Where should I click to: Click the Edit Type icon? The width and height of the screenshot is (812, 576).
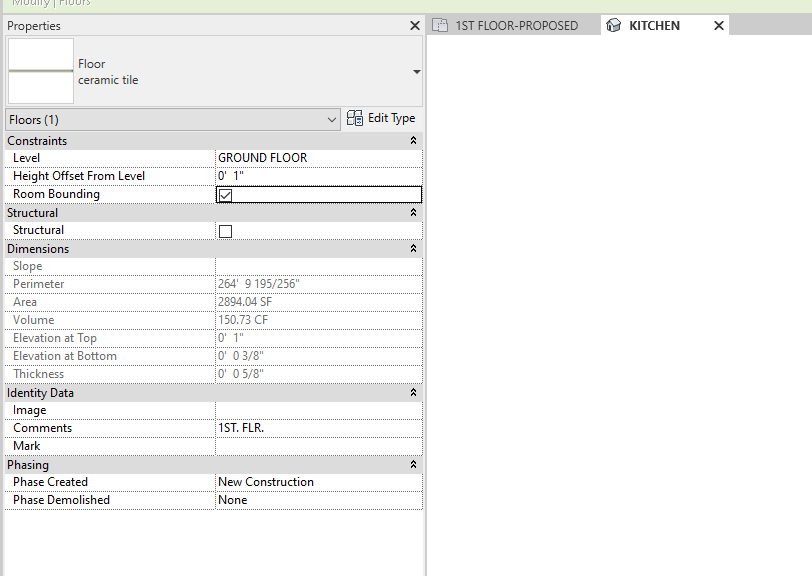point(355,118)
